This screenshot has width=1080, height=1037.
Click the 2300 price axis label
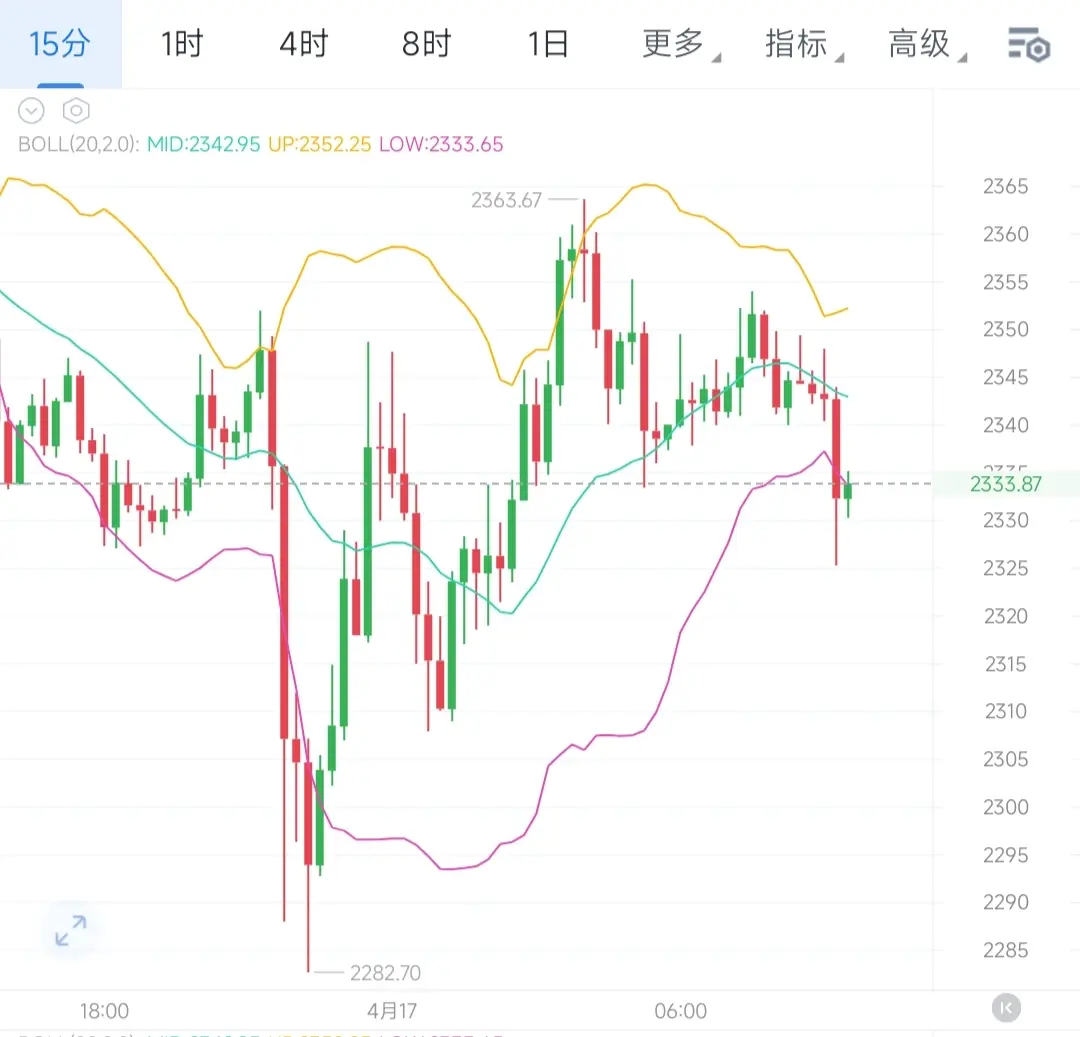coord(1006,806)
